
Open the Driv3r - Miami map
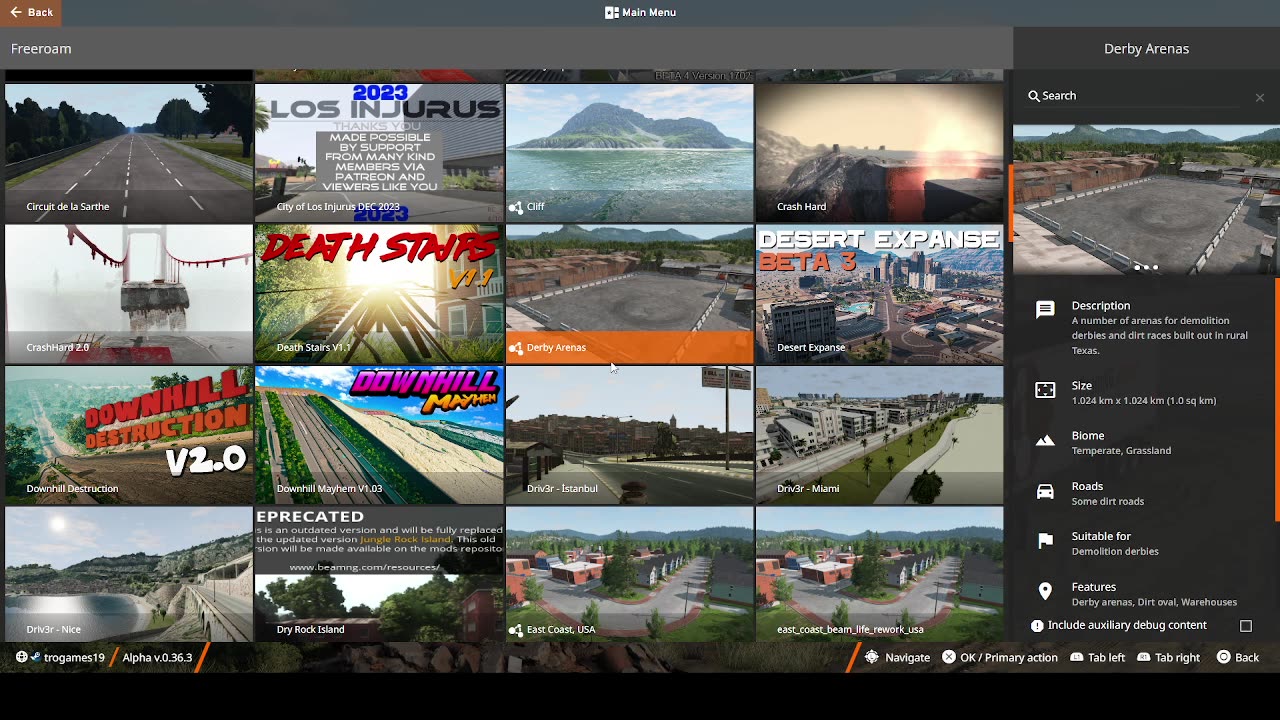[x=879, y=434]
